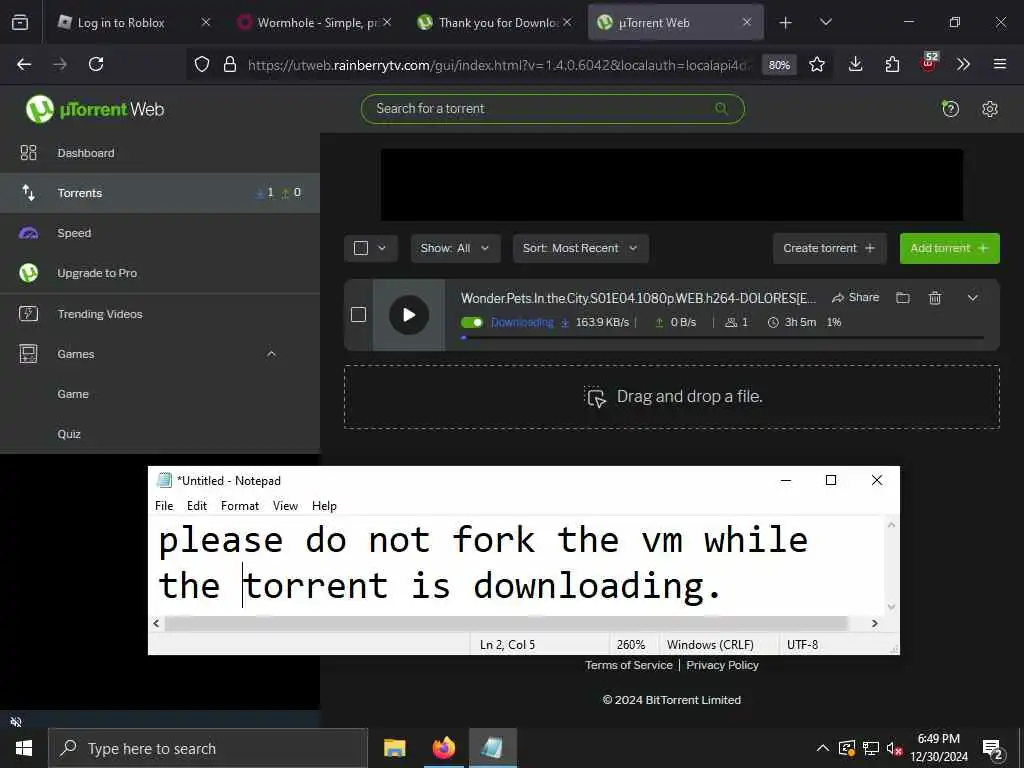This screenshot has width=1024, height=768.
Task: Click the Drag and drop a file area
Action: (x=671, y=396)
